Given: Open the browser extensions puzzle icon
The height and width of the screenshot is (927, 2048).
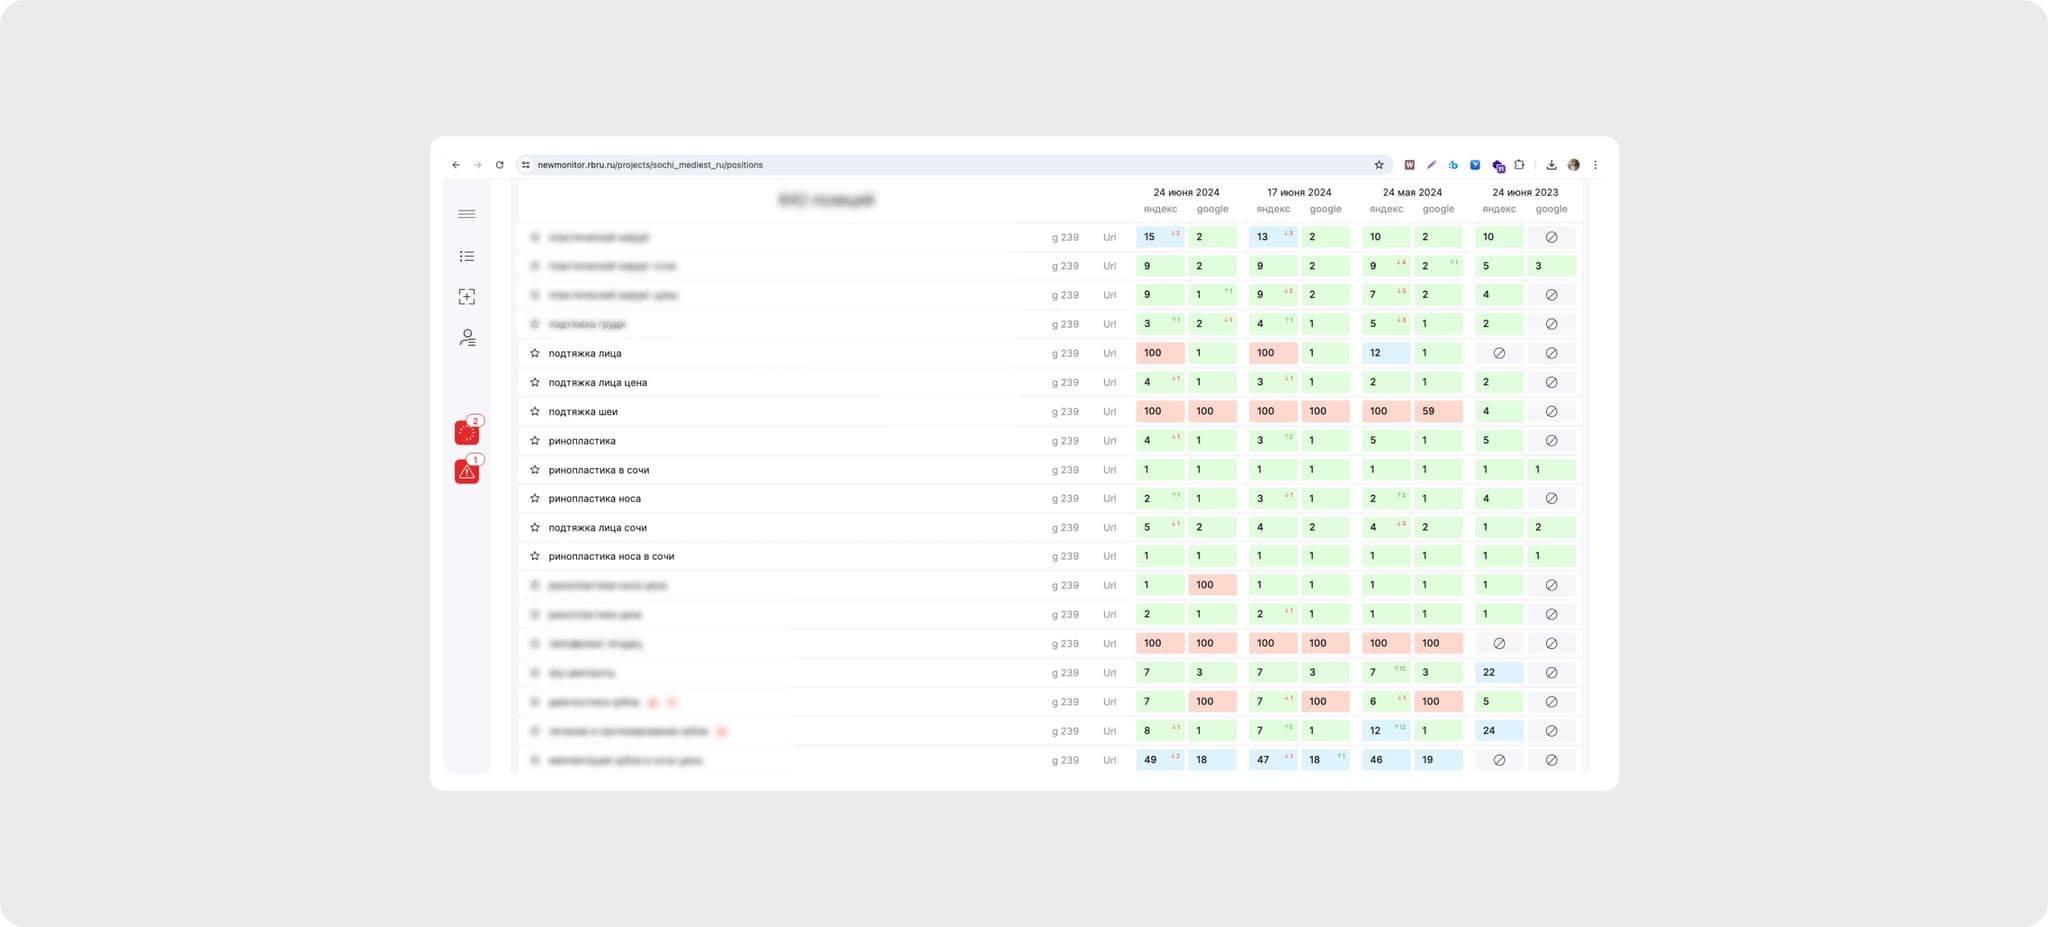Looking at the screenshot, I should pos(1519,165).
